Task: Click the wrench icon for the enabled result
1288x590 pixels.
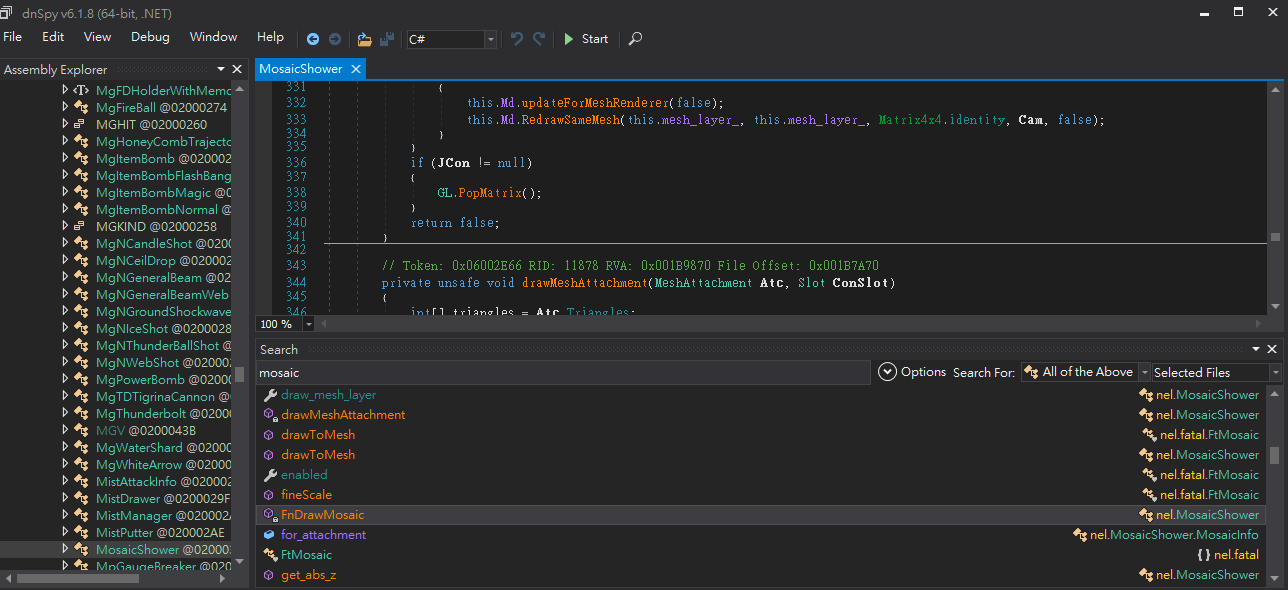Action: (269, 475)
